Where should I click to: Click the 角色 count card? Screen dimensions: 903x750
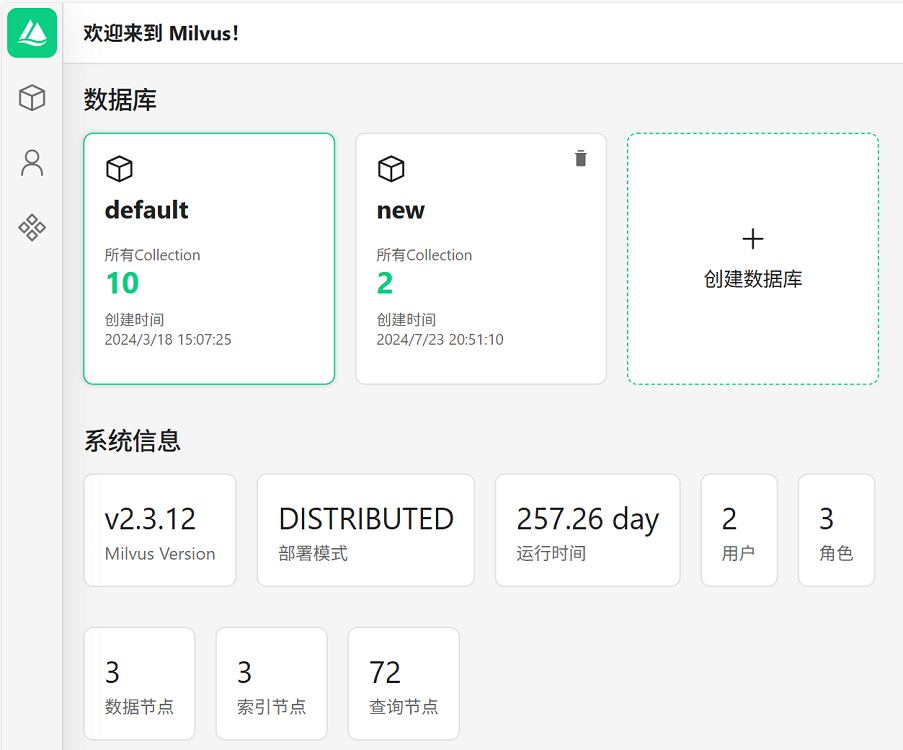tap(836, 530)
